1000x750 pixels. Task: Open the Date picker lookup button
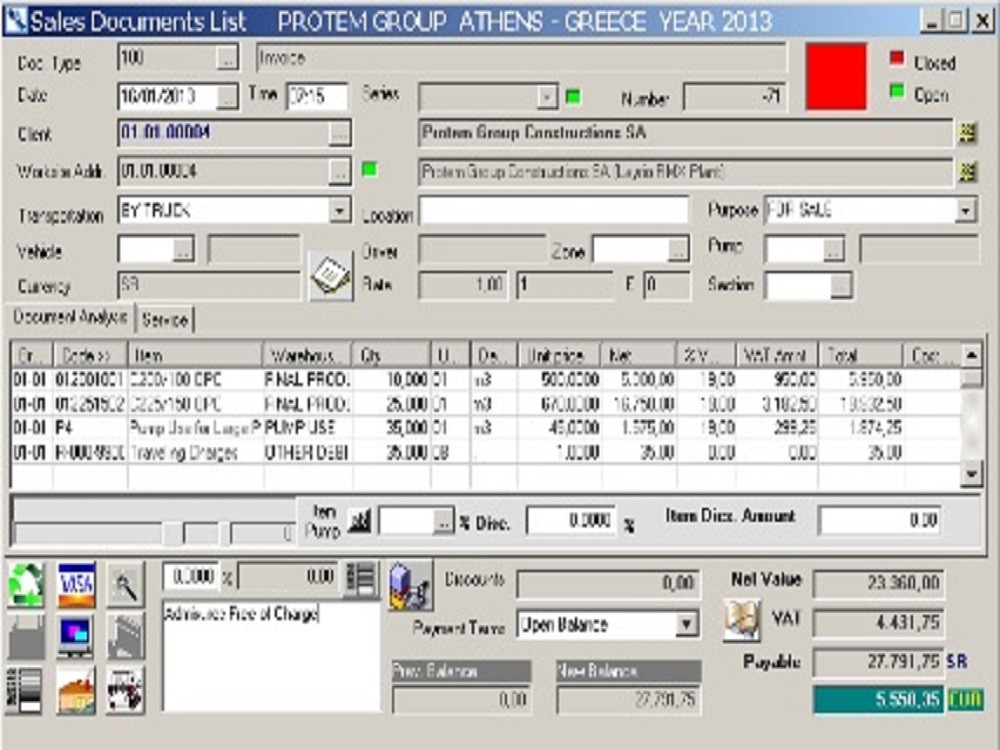point(227,97)
